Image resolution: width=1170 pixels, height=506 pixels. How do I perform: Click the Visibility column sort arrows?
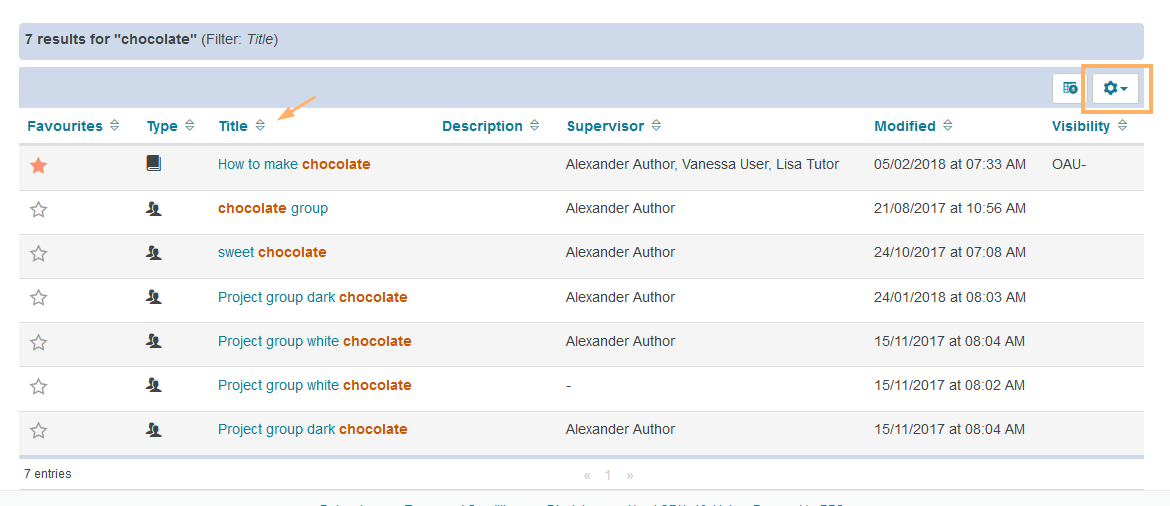[1122, 126]
